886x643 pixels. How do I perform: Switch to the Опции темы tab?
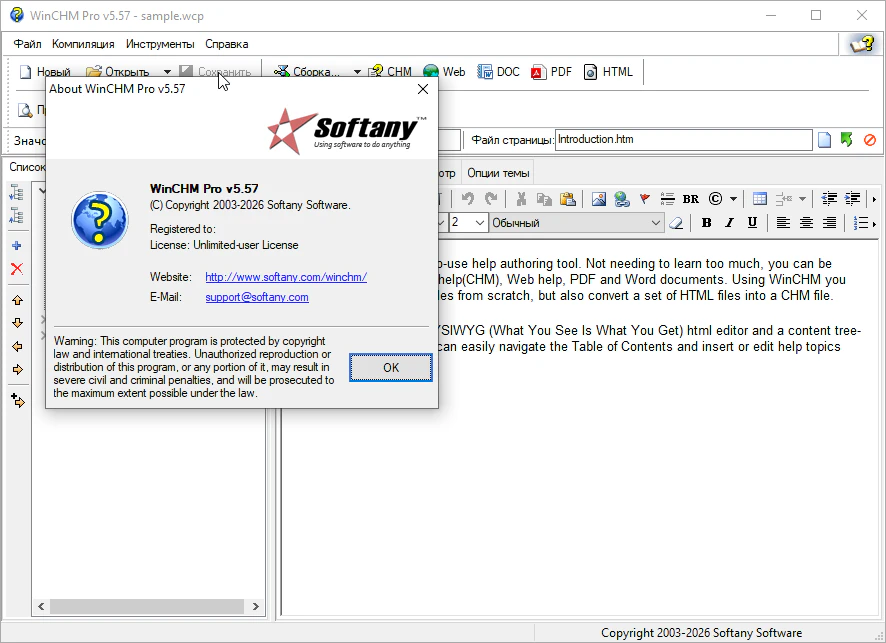tap(498, 173)
